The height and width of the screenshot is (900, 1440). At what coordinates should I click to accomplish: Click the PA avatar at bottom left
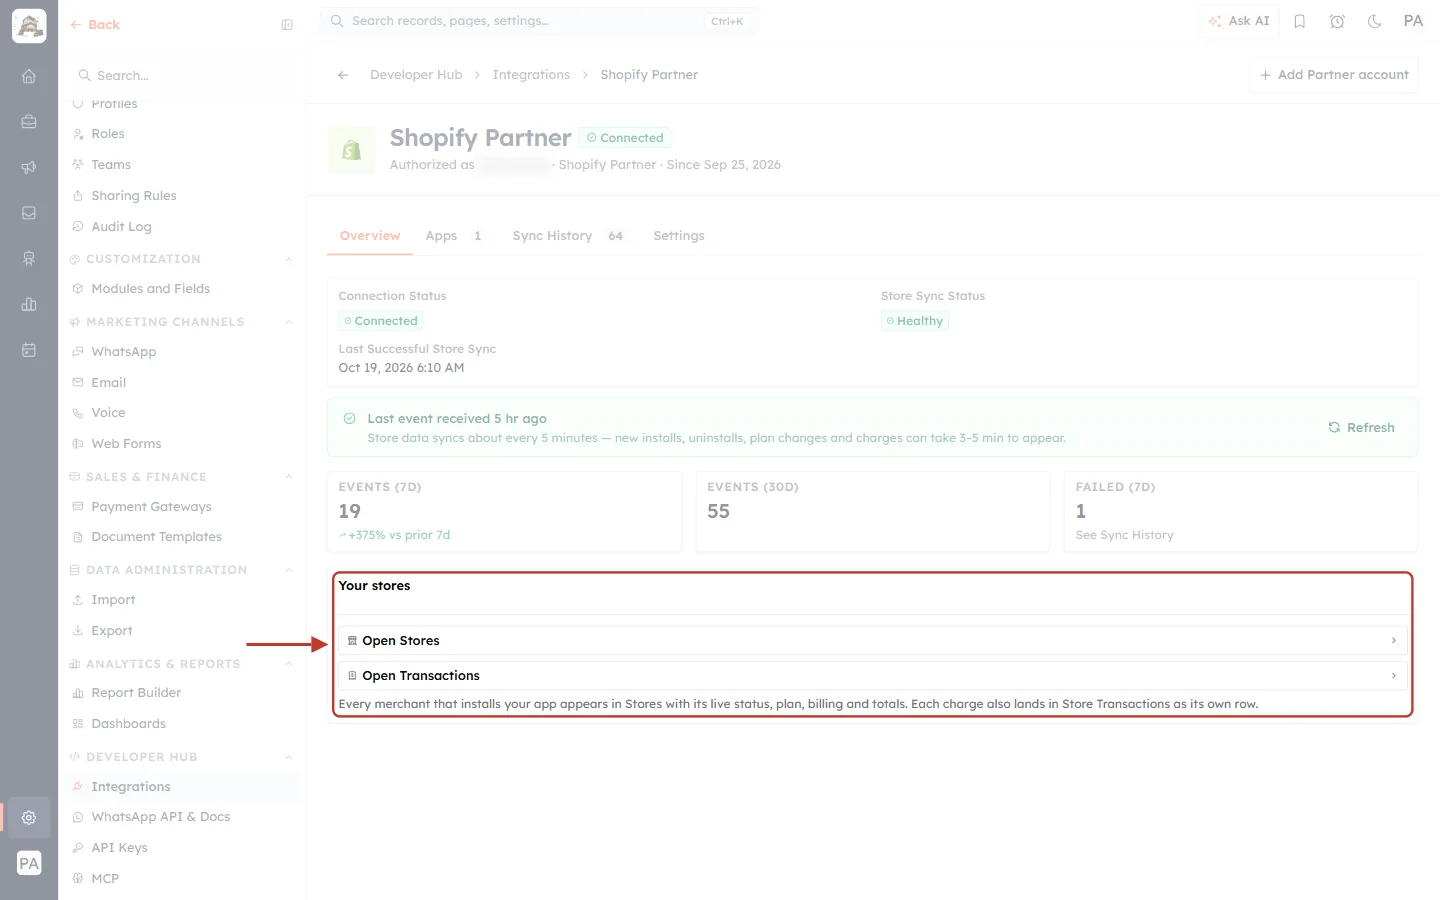tap(29, 863)
